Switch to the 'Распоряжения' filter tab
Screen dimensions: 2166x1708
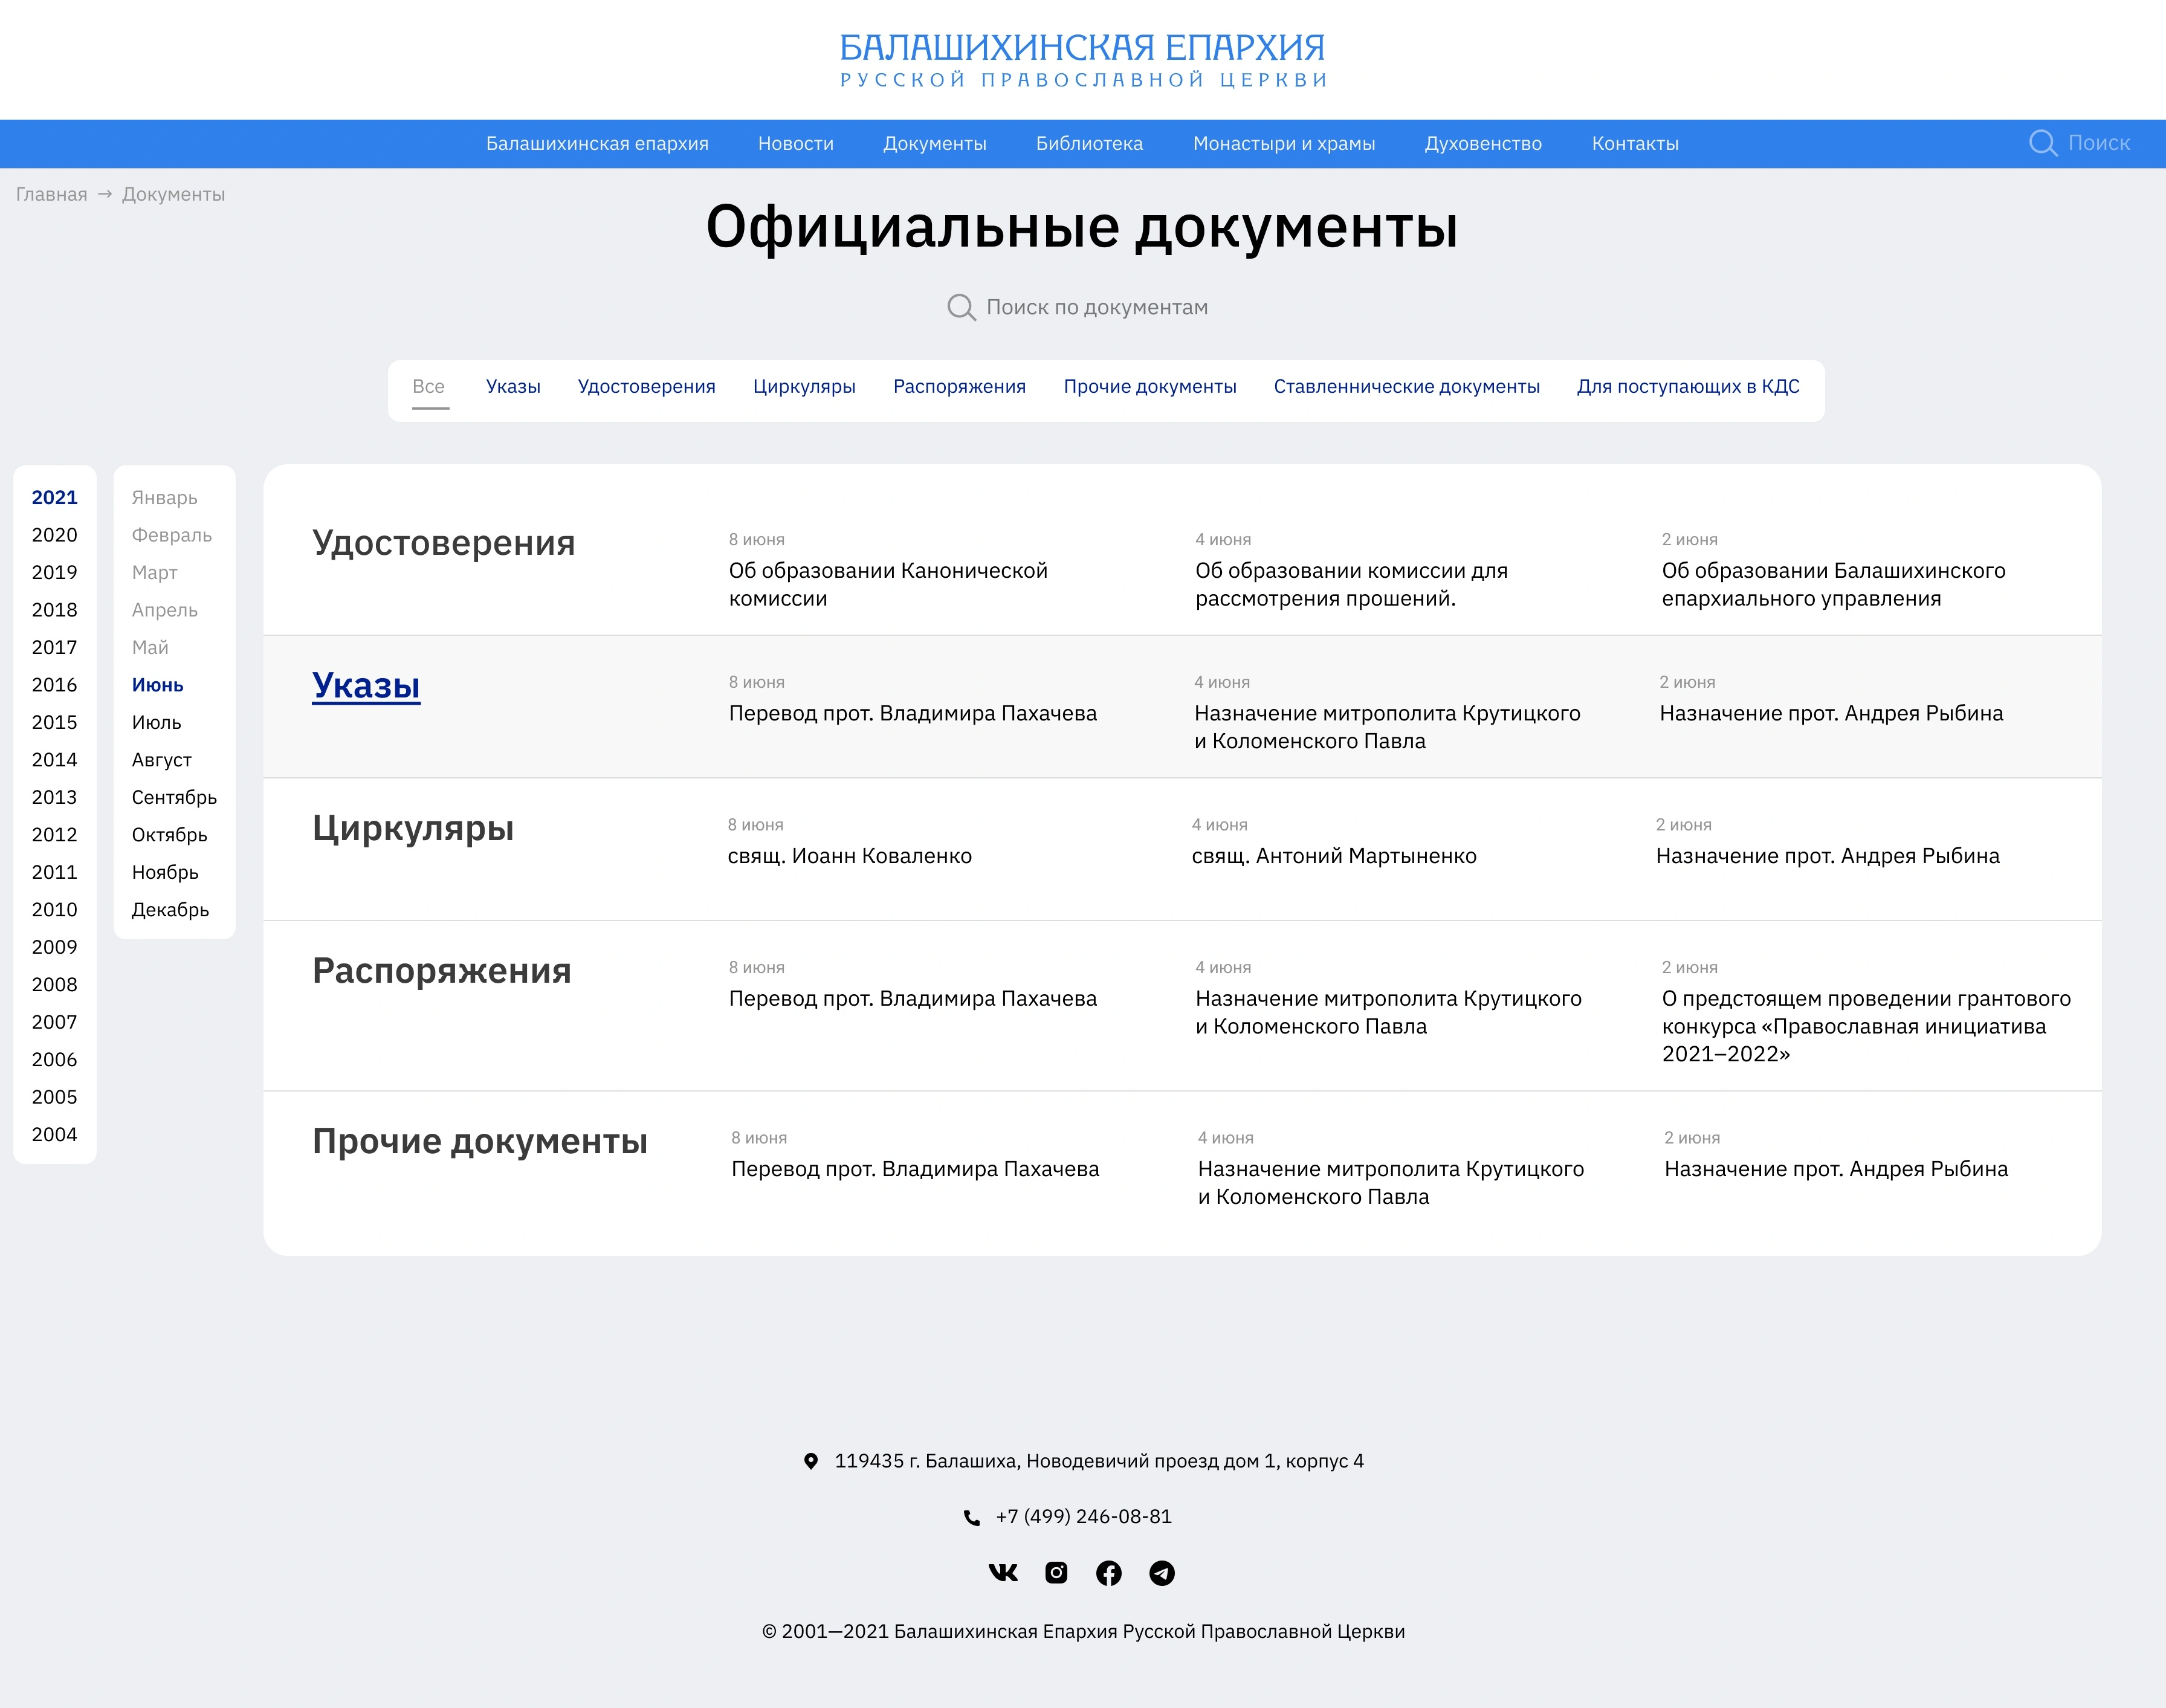pyautogui.click(x=960, y=386)
